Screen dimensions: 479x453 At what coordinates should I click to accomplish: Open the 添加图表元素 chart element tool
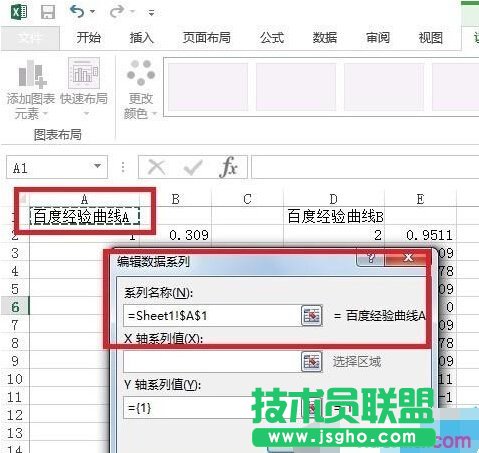pos(30,89)
